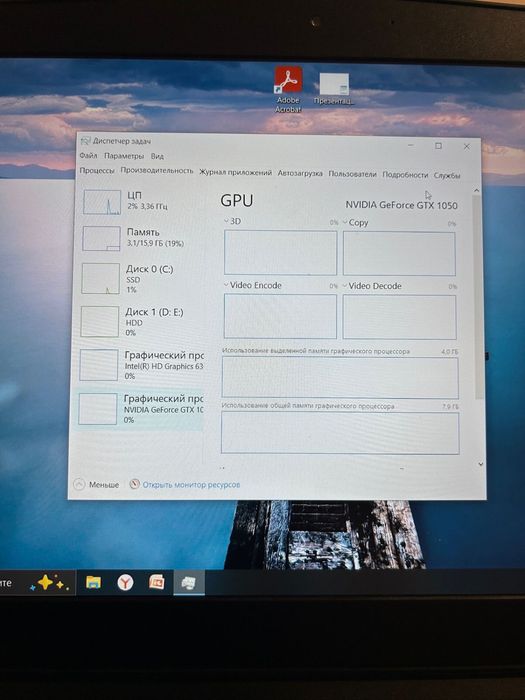
Task: Click scrollbar down arrow in GPU pane
Action: click(x=480, y=464)
